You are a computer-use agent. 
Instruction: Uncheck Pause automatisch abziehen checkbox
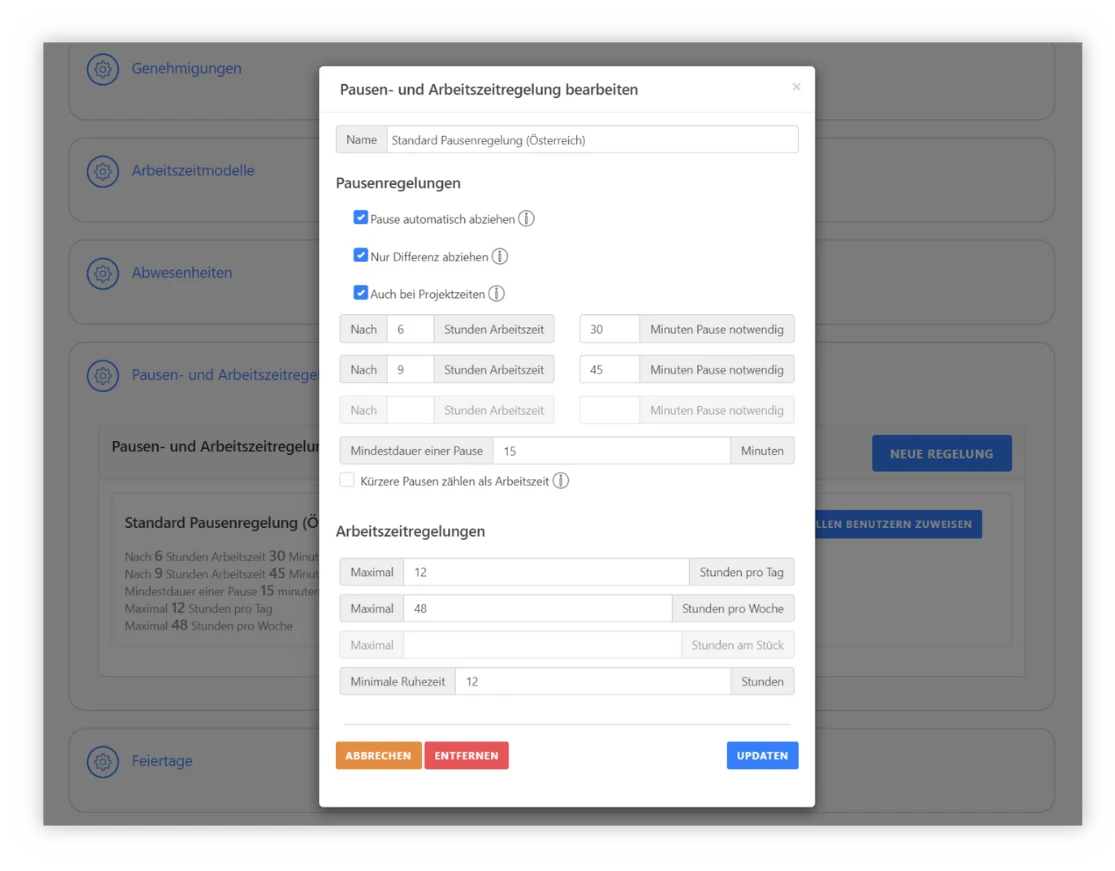[x=361, y=218]
